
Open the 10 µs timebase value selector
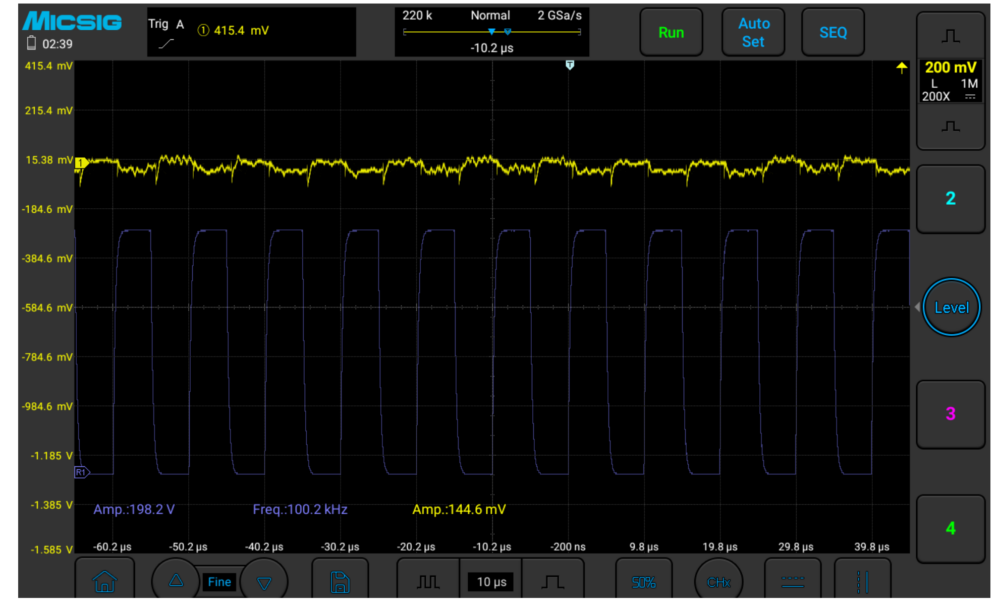pyautogui.click(x=490, y=581)
